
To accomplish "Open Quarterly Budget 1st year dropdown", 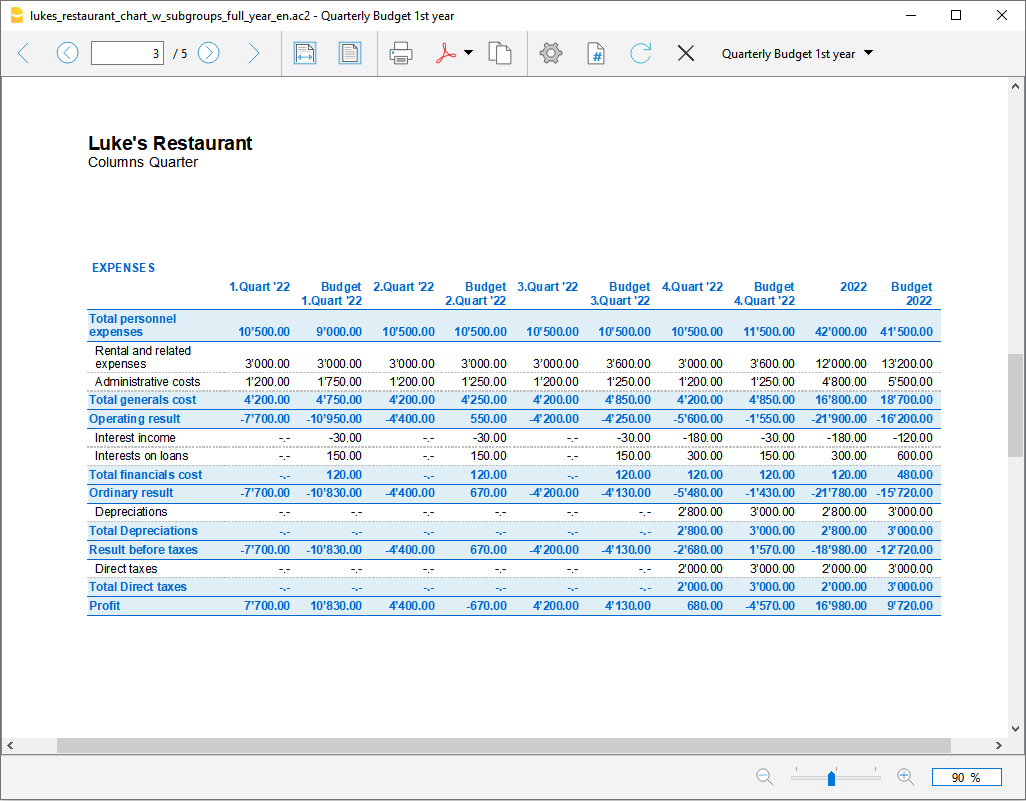I will click(797, 54).
